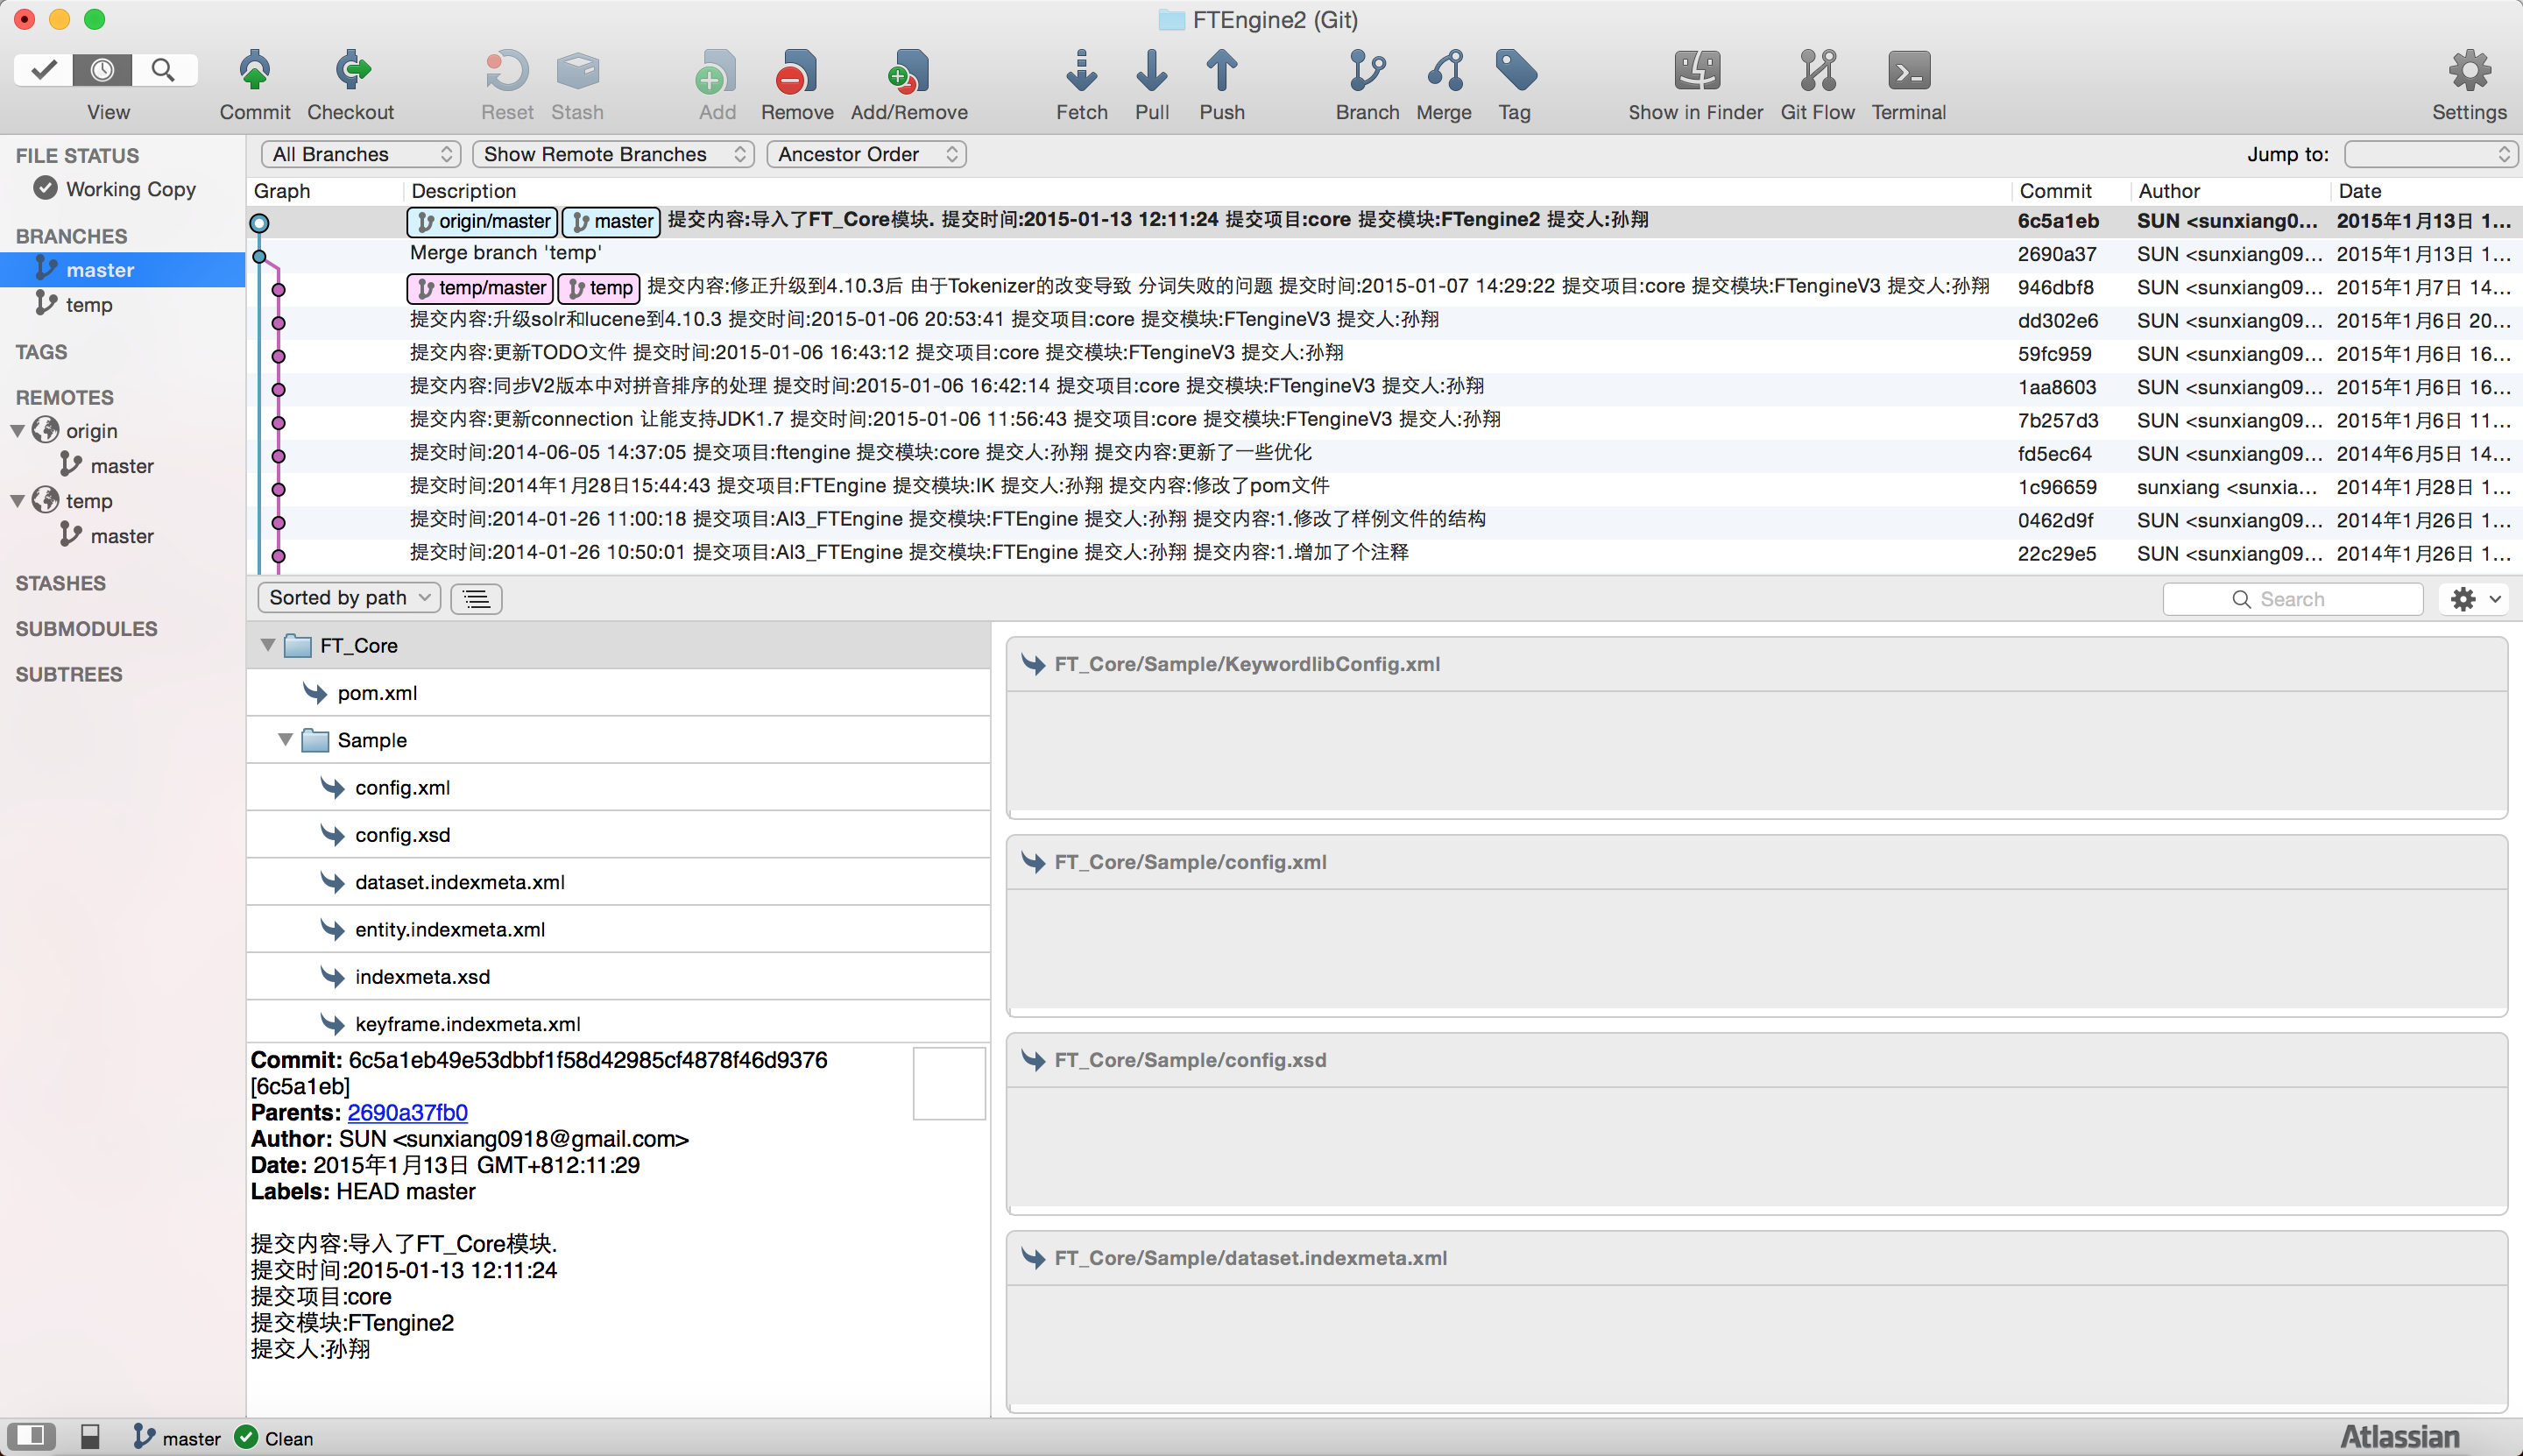This screenshot has width=2523, height=1456.
Task: Fetch from remote using toolbar icon
Action: coord(1081,72)
